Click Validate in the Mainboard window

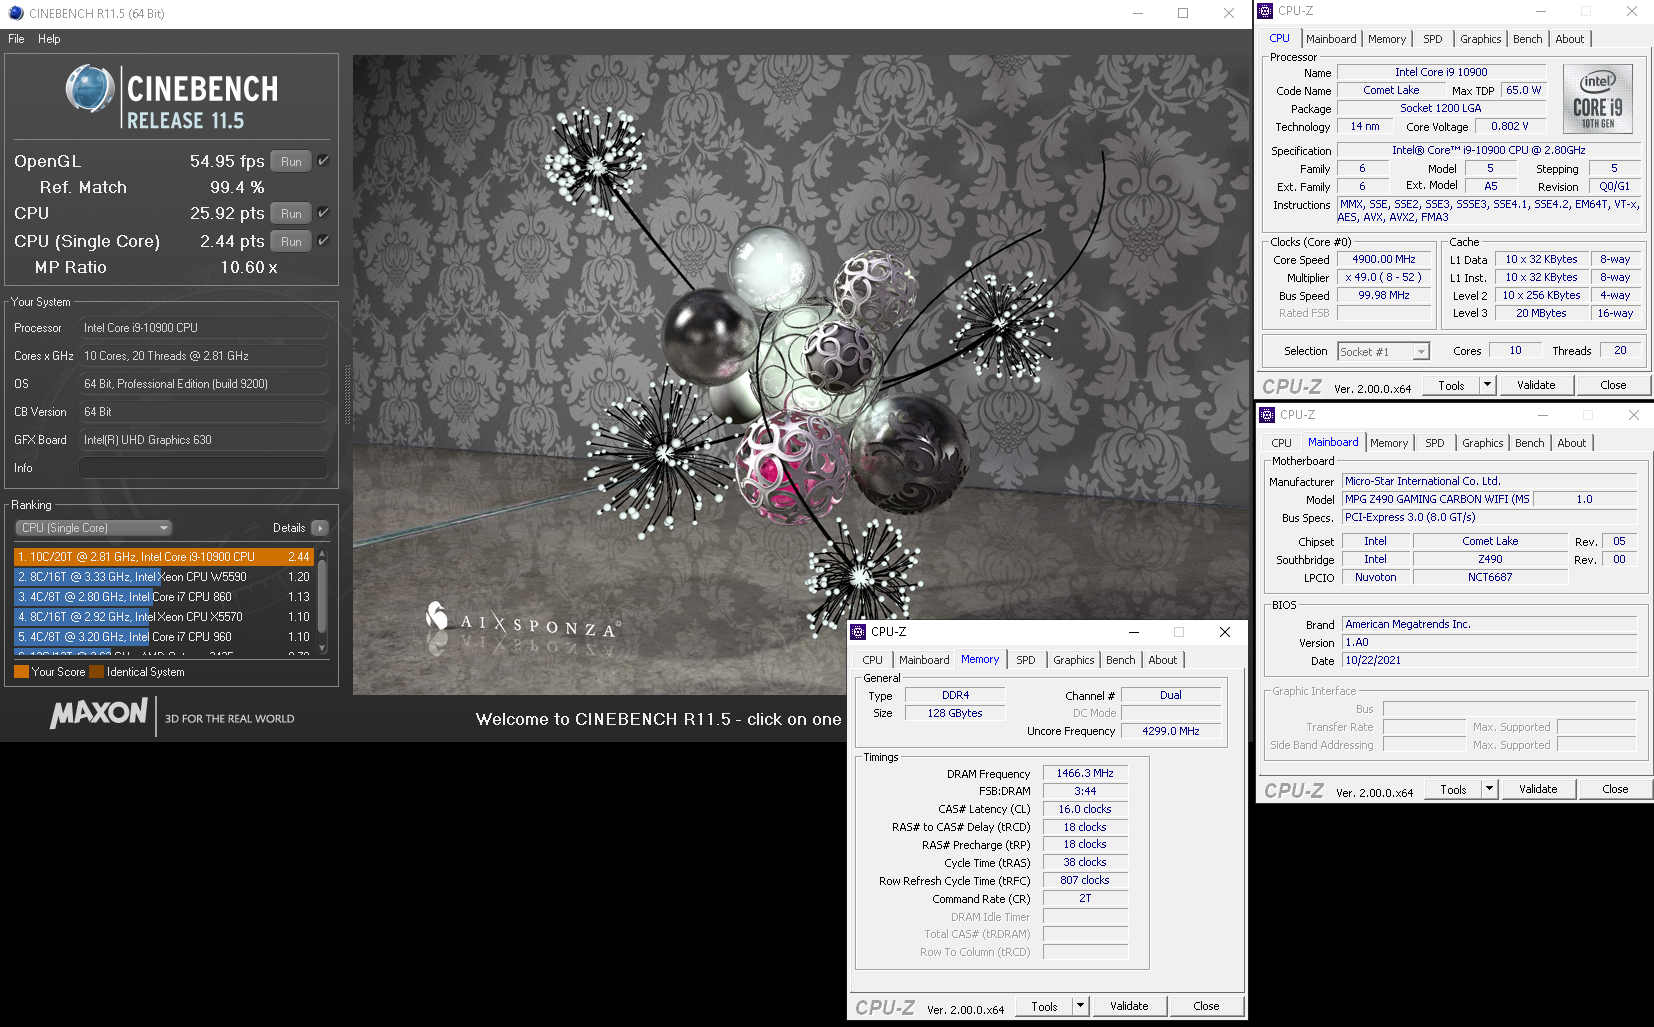(x=1538, y=789)
